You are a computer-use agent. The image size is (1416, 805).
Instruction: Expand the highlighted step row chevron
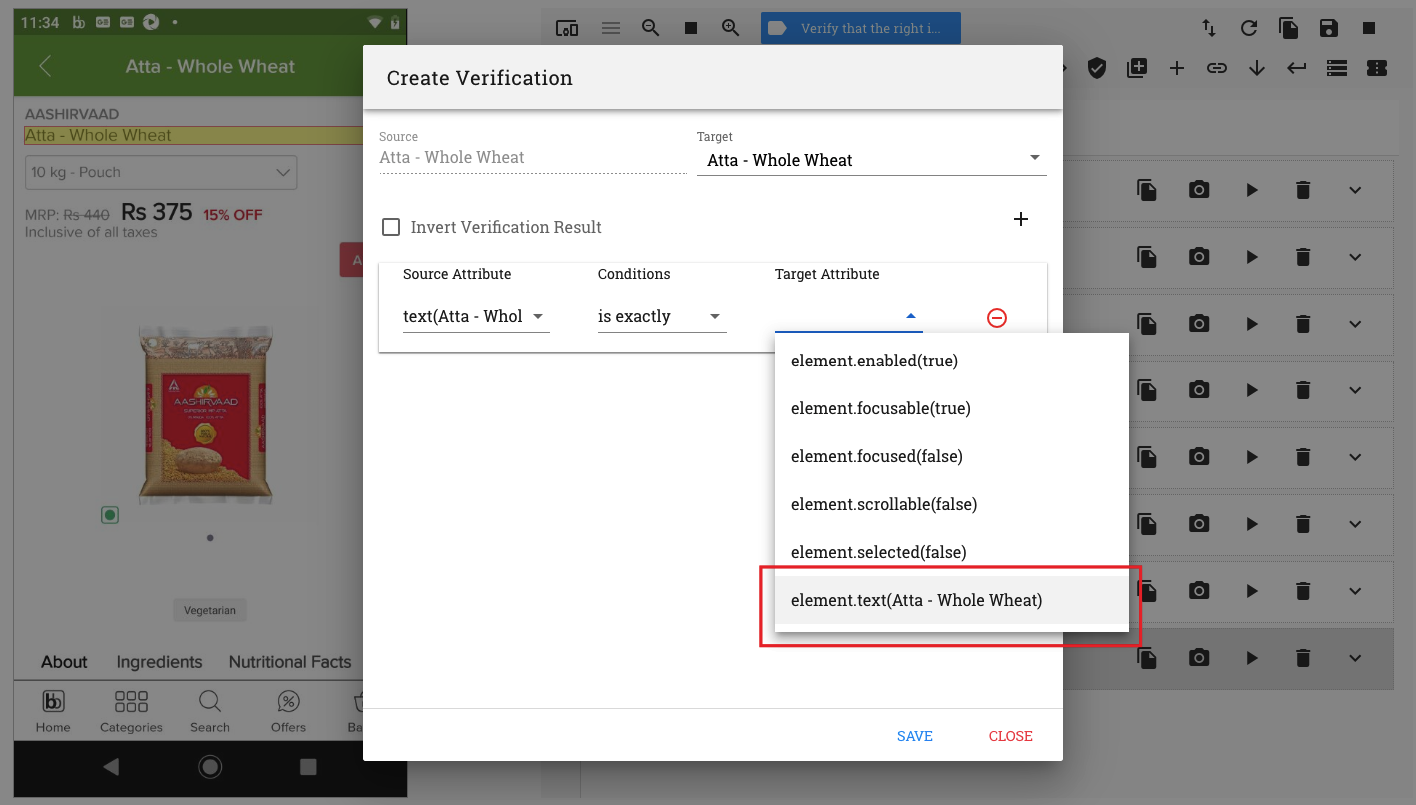1355,658
